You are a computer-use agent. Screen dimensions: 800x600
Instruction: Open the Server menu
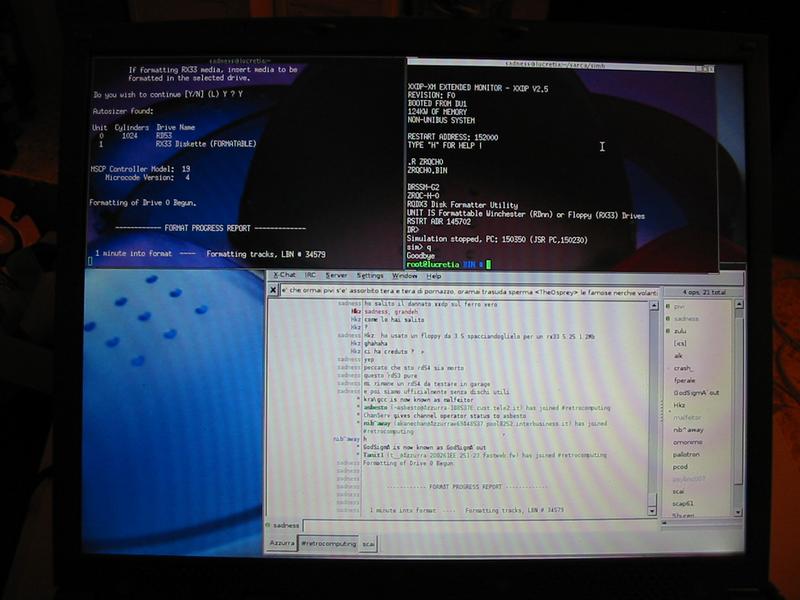(336, 276)
